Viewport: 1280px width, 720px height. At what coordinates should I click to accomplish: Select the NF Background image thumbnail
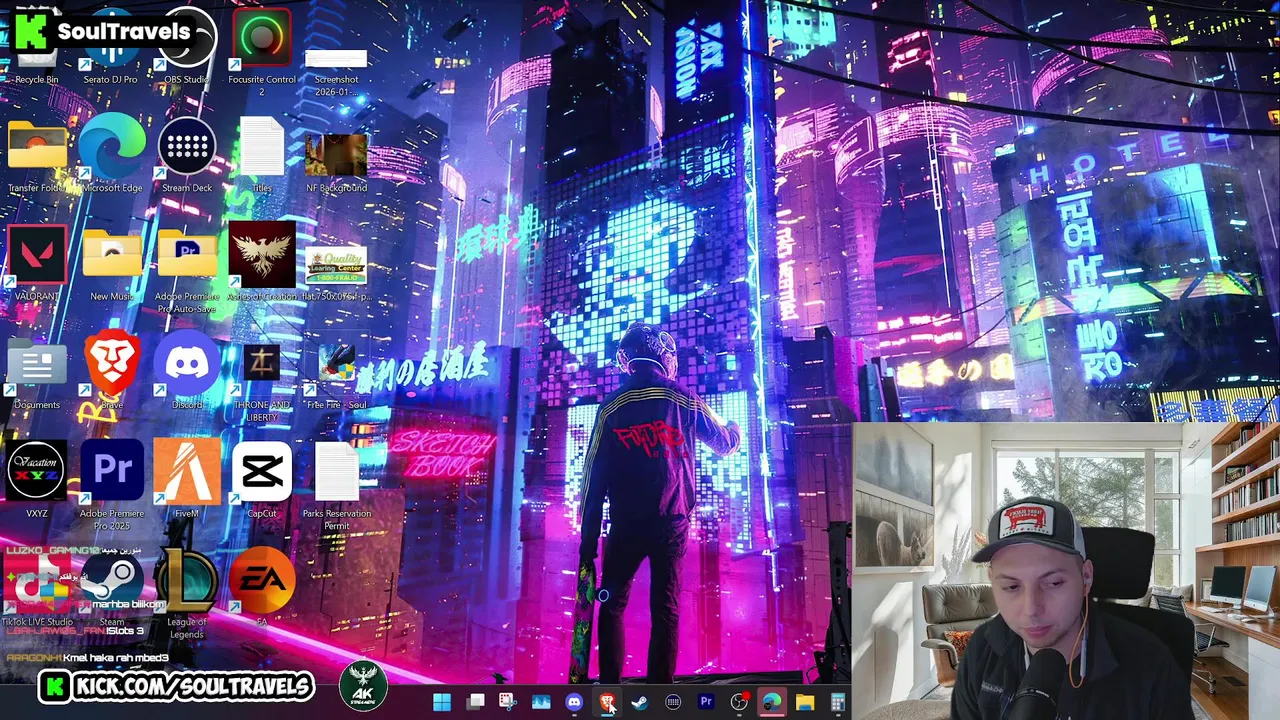337,162
